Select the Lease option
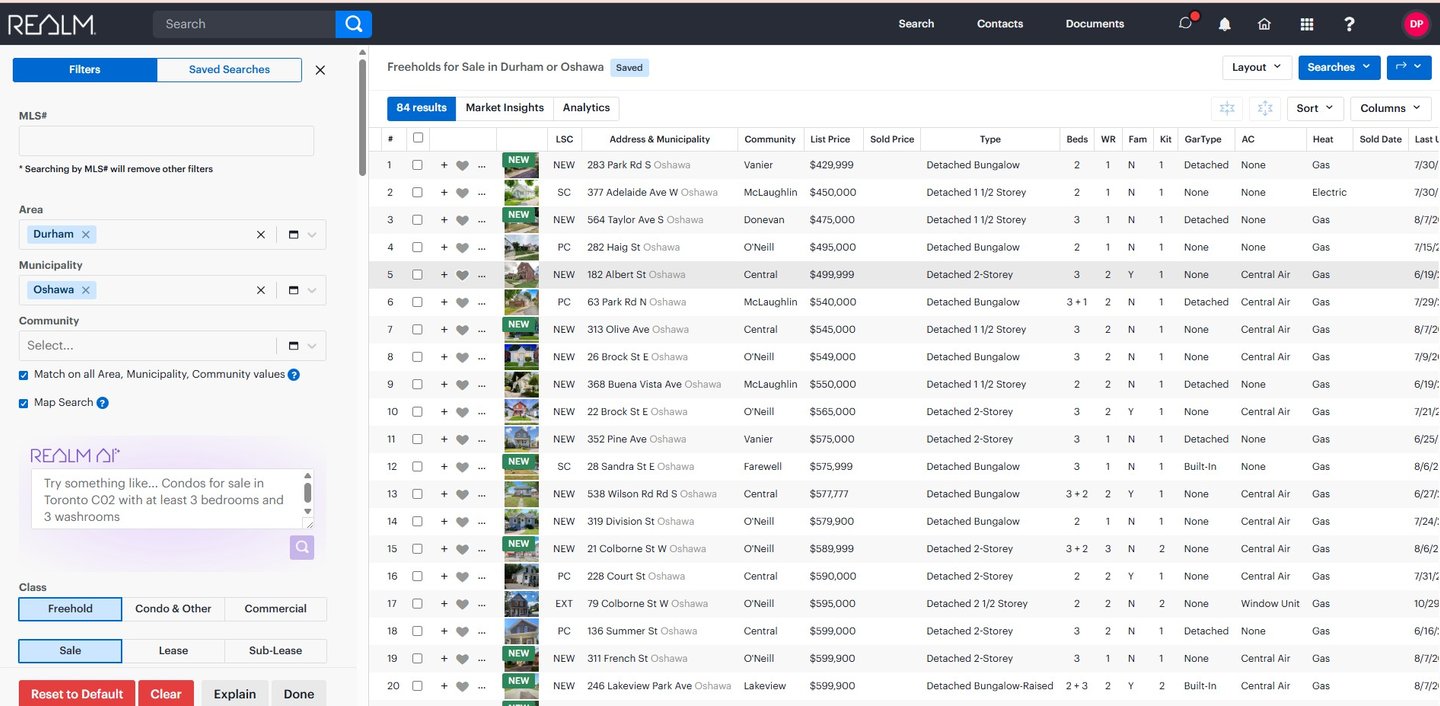 [173, 651]
